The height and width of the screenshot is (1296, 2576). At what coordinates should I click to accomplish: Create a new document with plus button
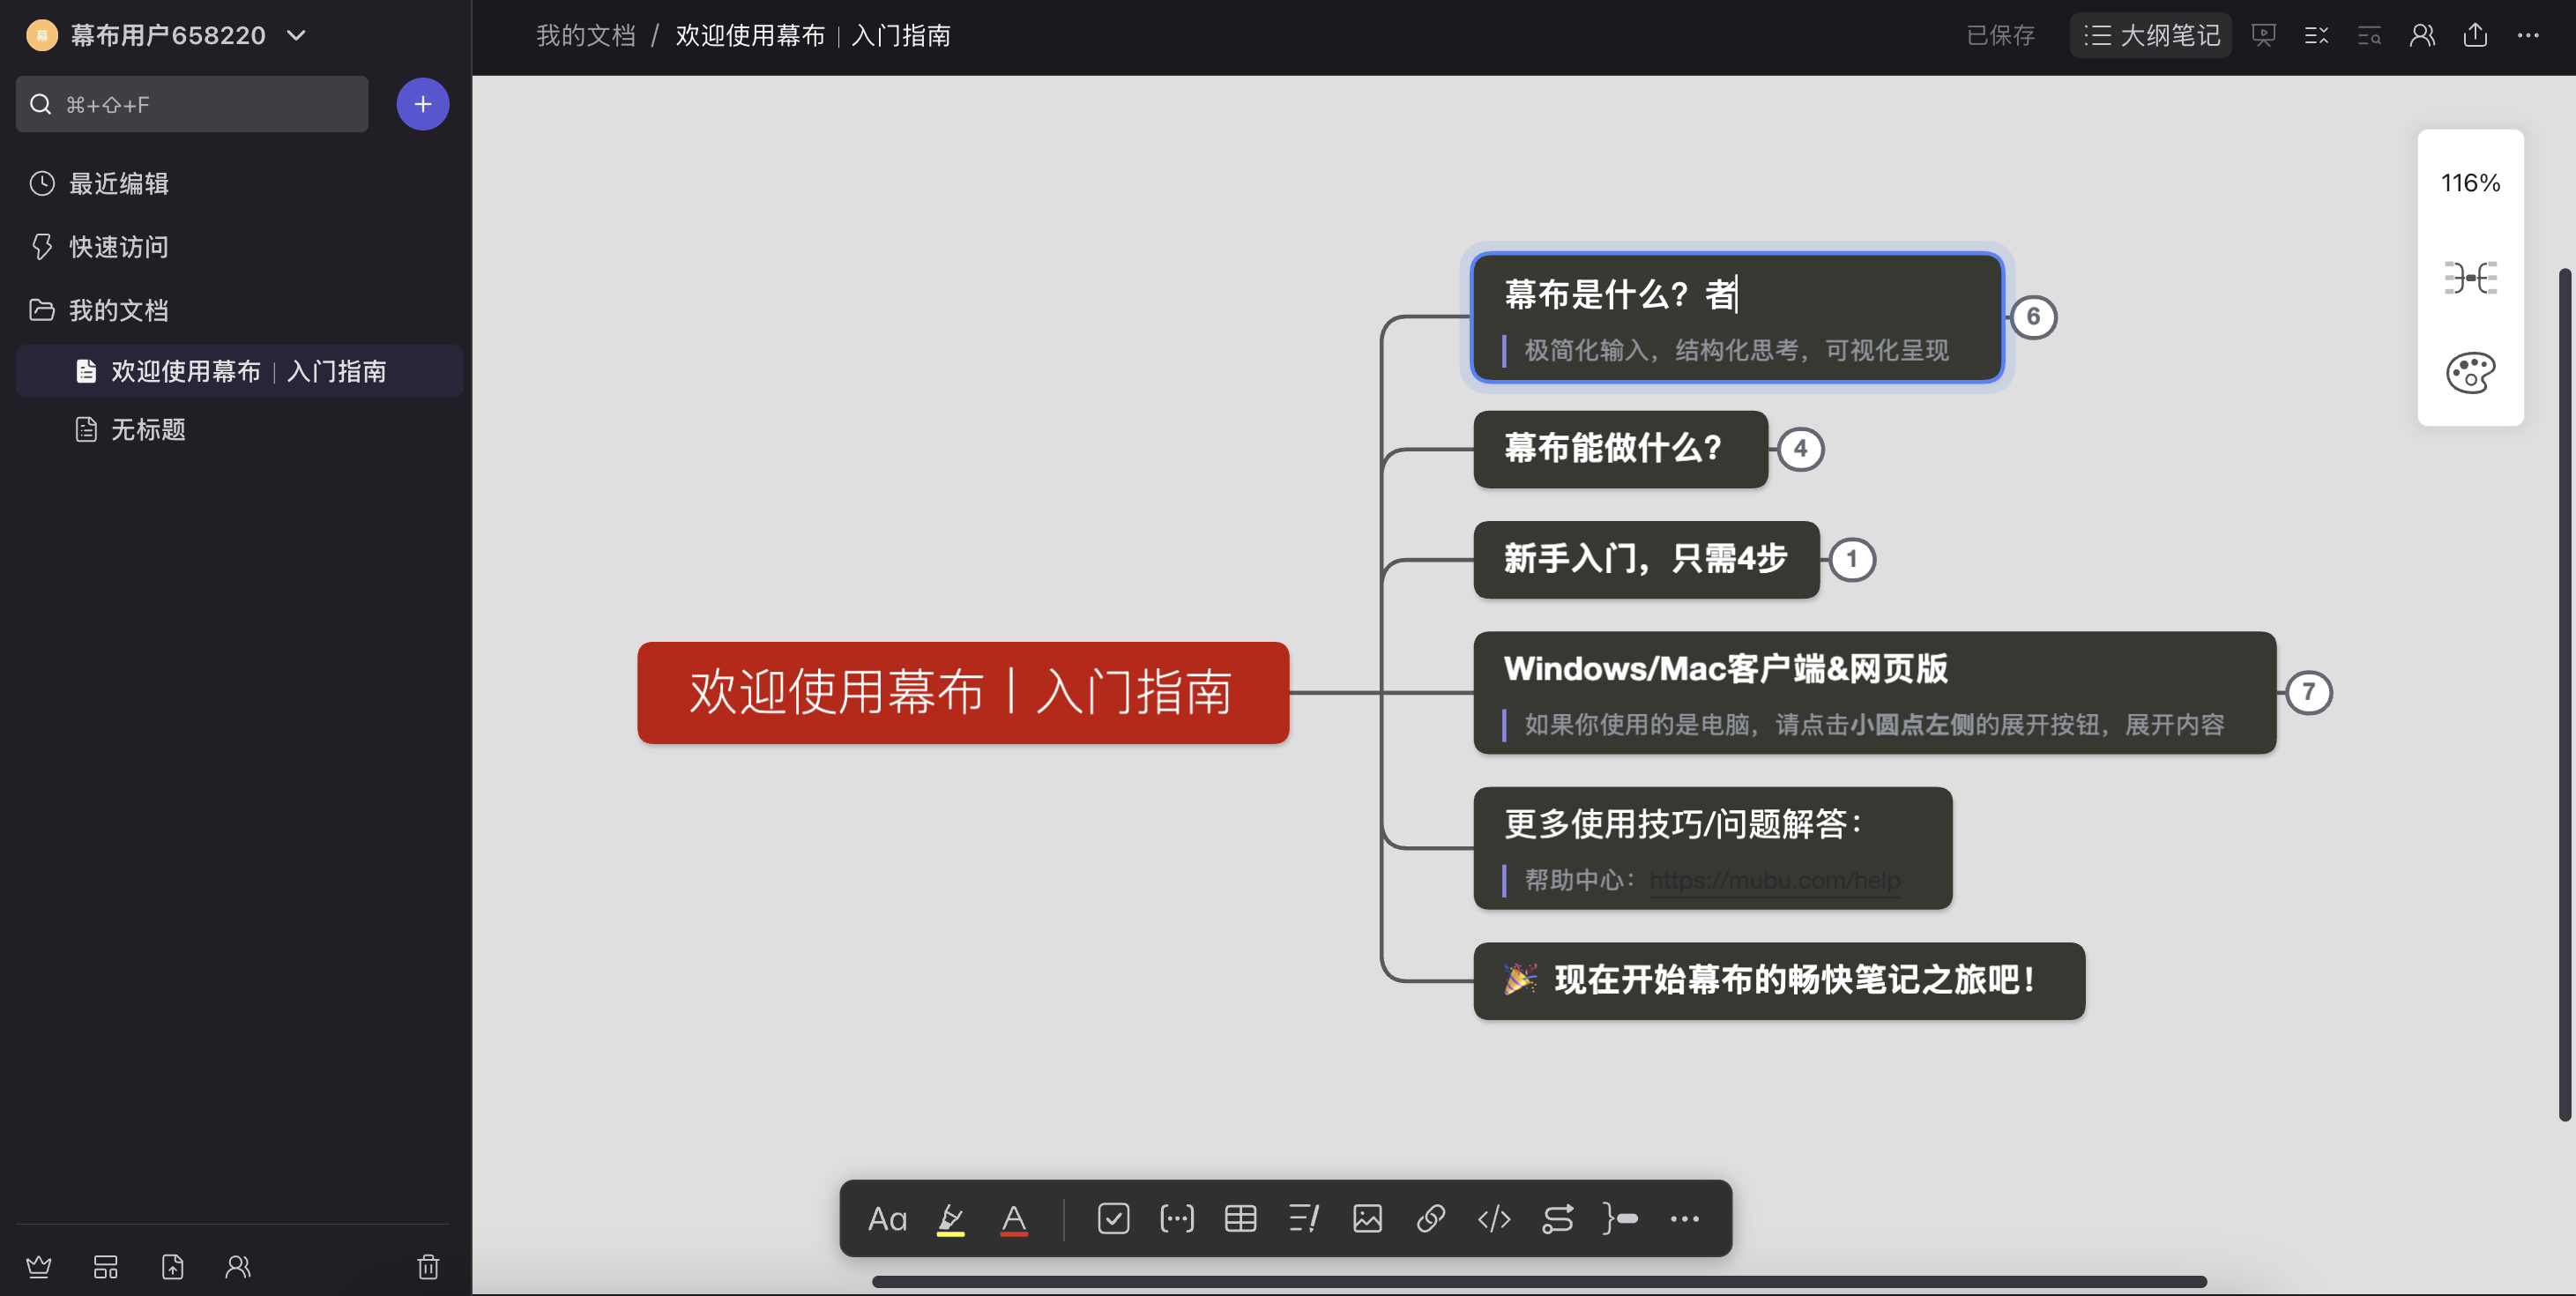[x=422, y=104]
